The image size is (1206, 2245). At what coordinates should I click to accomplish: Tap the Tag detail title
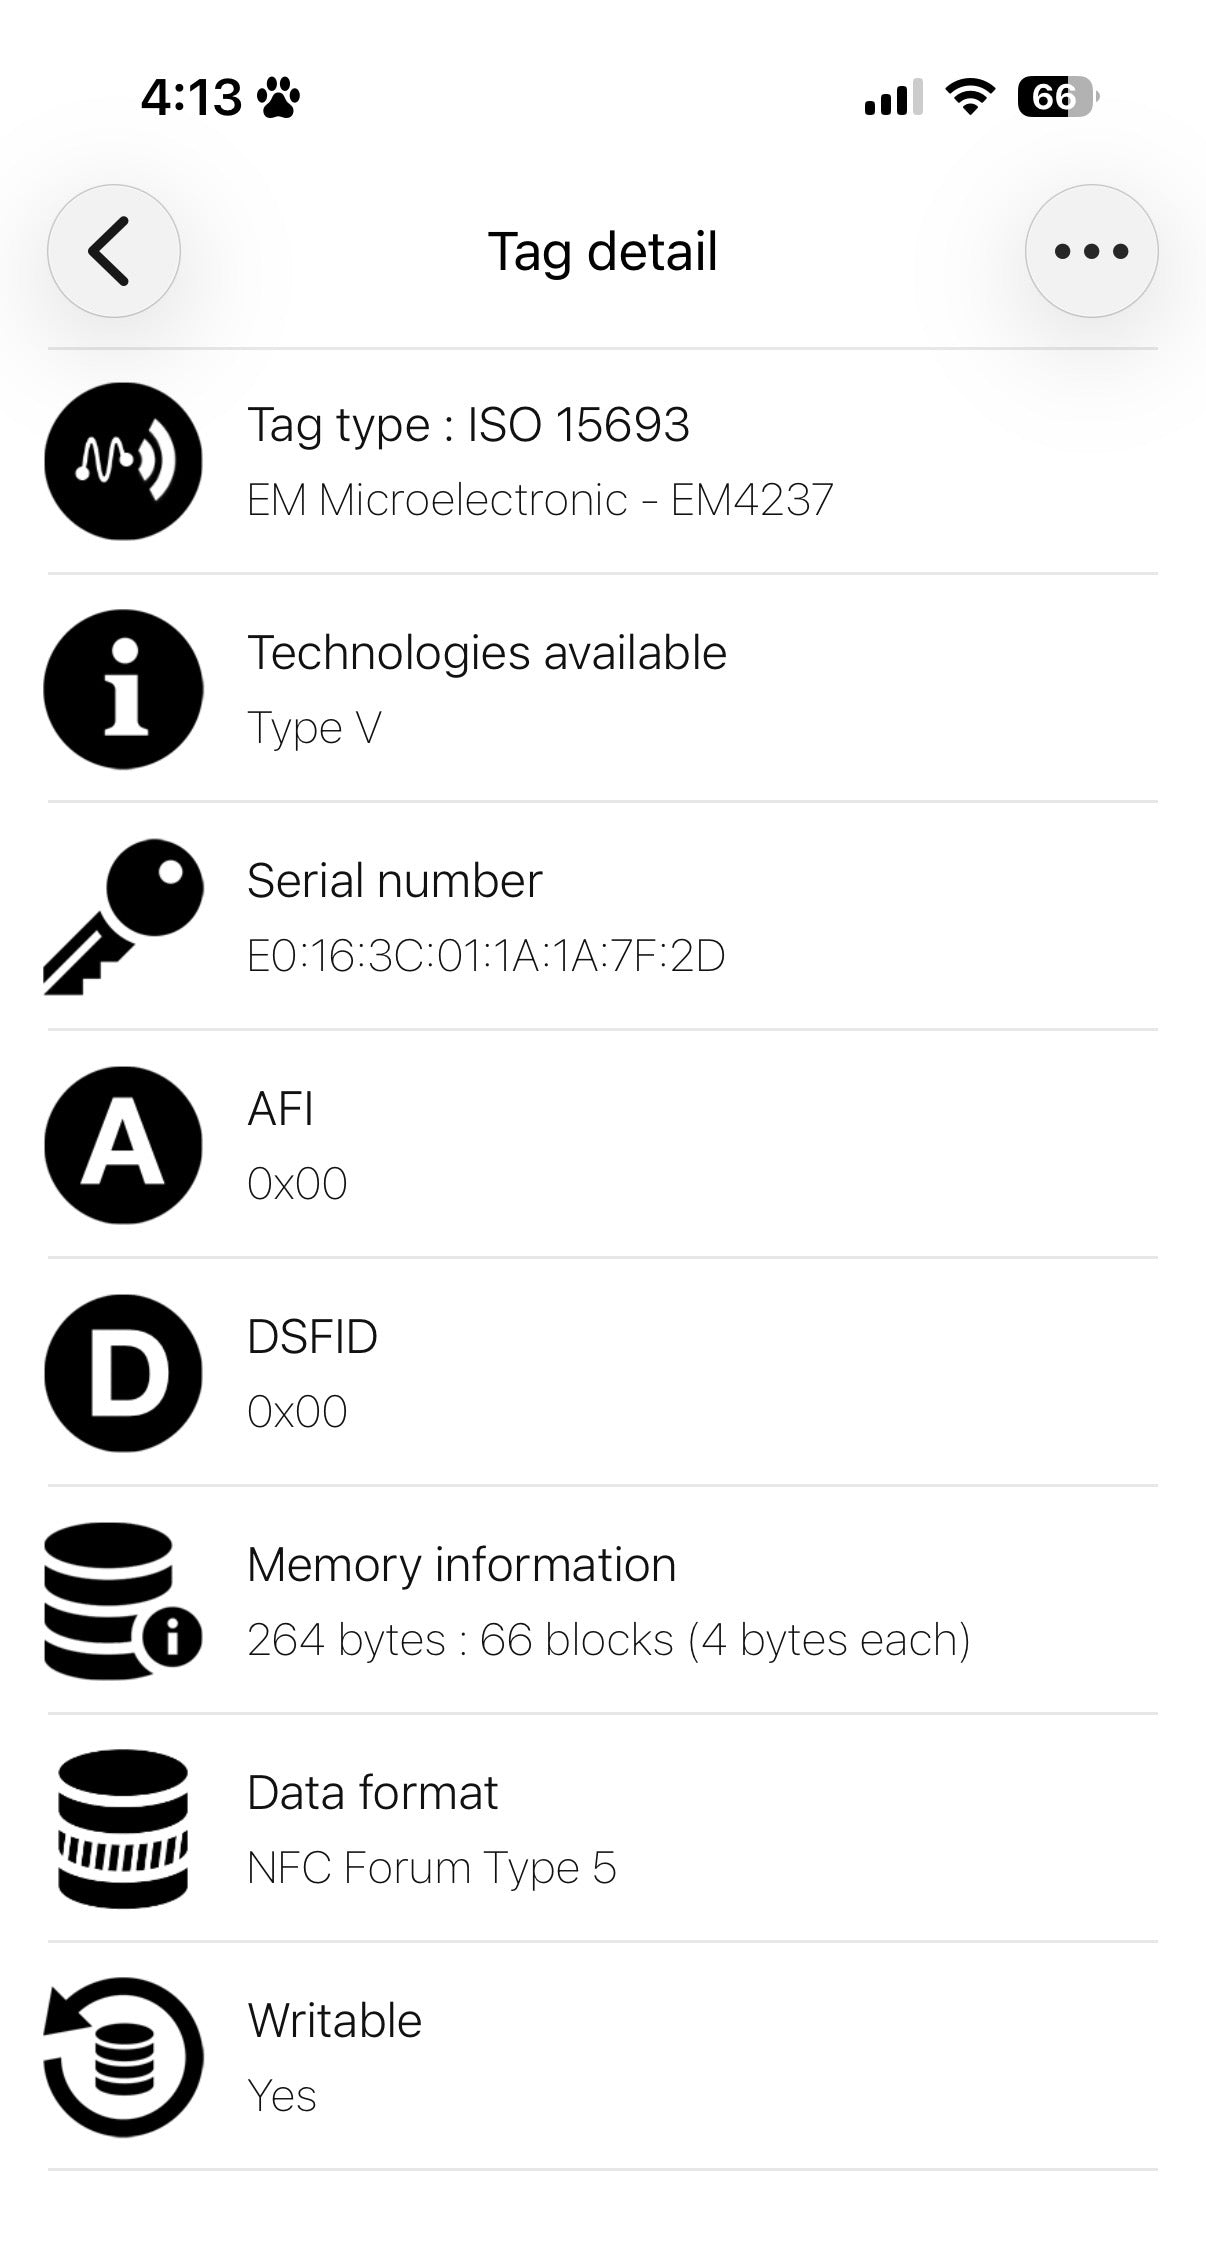pos(603,251)
